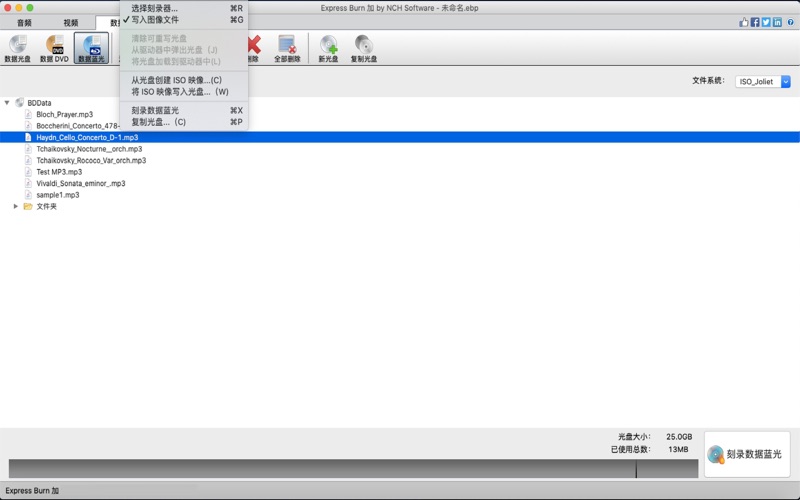Click the BDData disc icon in tree
This screenshot has width=800, height=500.
(x=19, y=103)
